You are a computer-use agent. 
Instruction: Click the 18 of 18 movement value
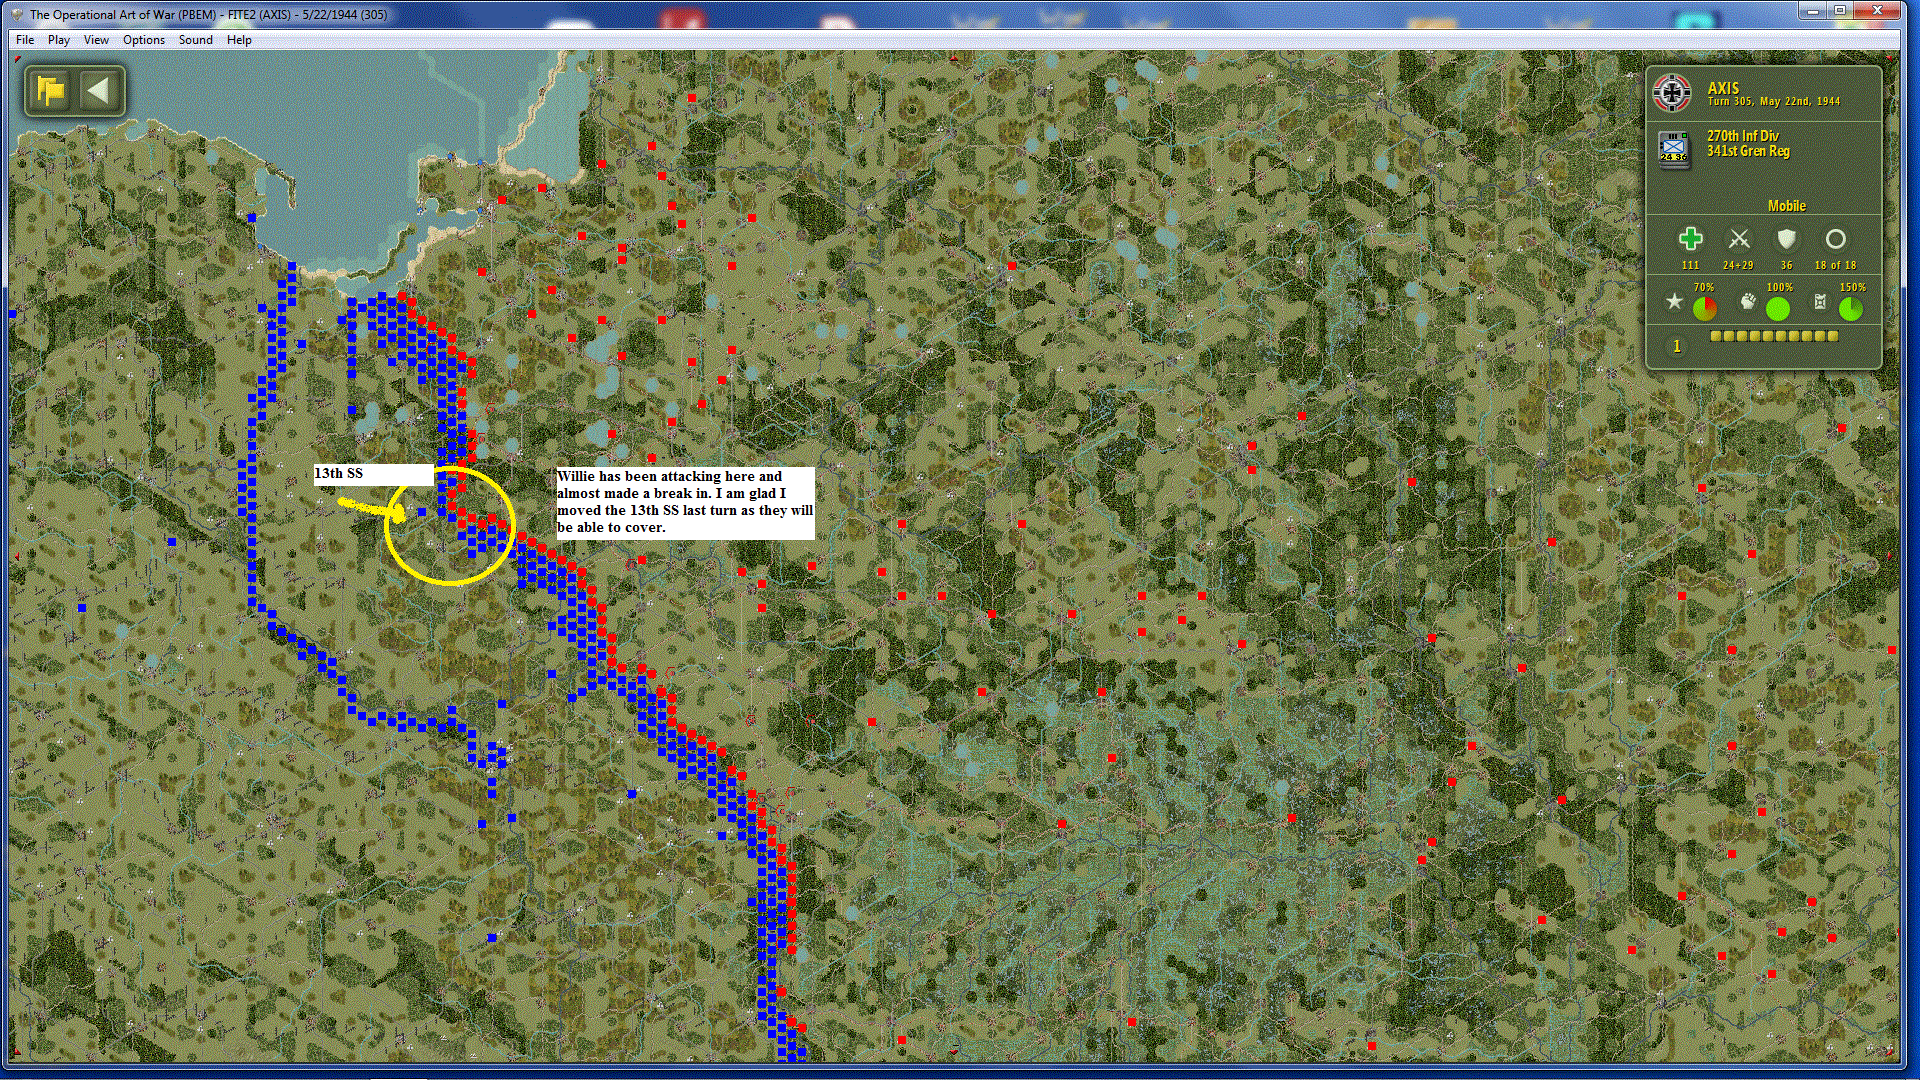pyautogui.click(x=1835, y=266)
